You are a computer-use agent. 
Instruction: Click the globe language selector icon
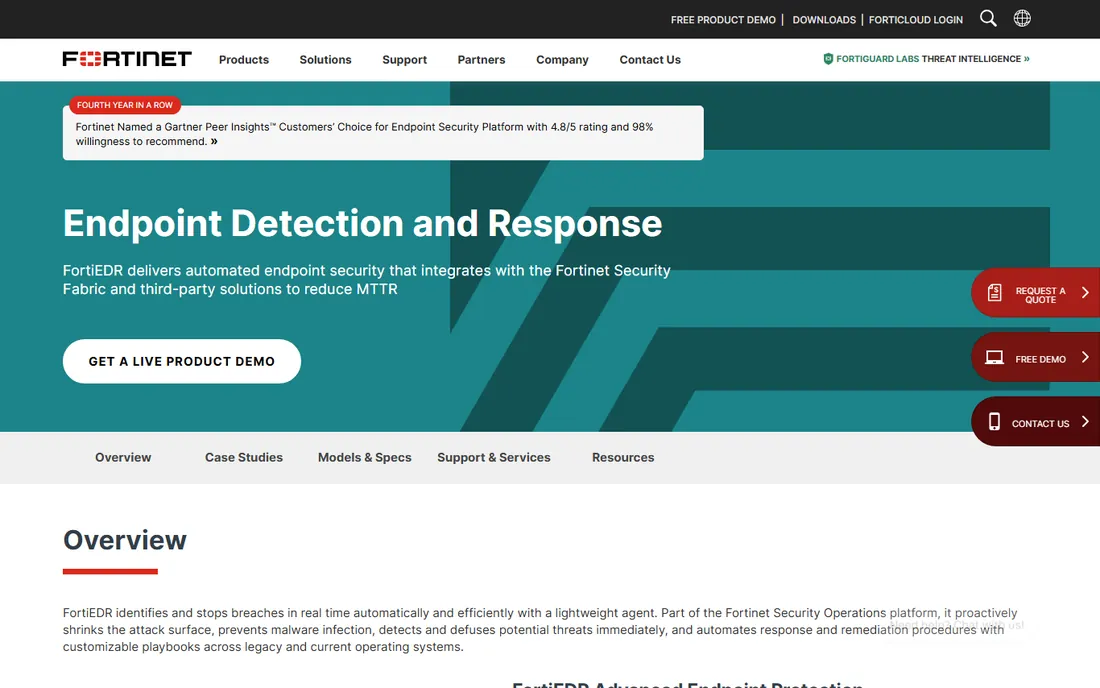click(x=1022, y=18)
